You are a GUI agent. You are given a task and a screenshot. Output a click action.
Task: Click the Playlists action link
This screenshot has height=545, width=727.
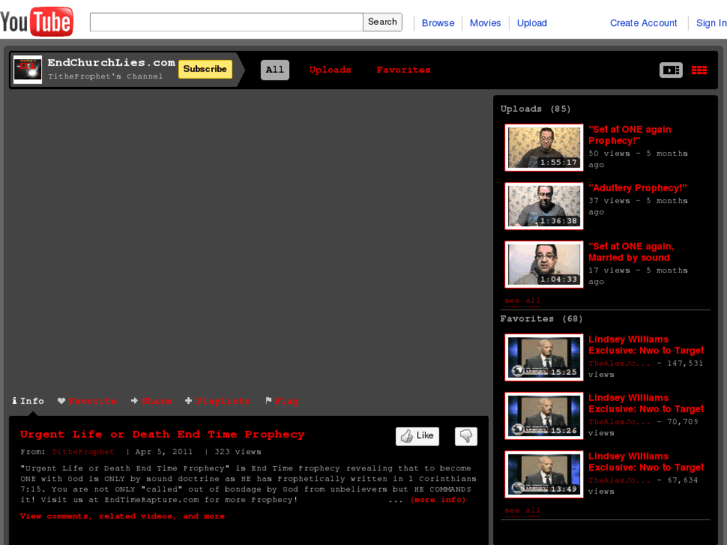pyautogui.click(x=223, y=401)
